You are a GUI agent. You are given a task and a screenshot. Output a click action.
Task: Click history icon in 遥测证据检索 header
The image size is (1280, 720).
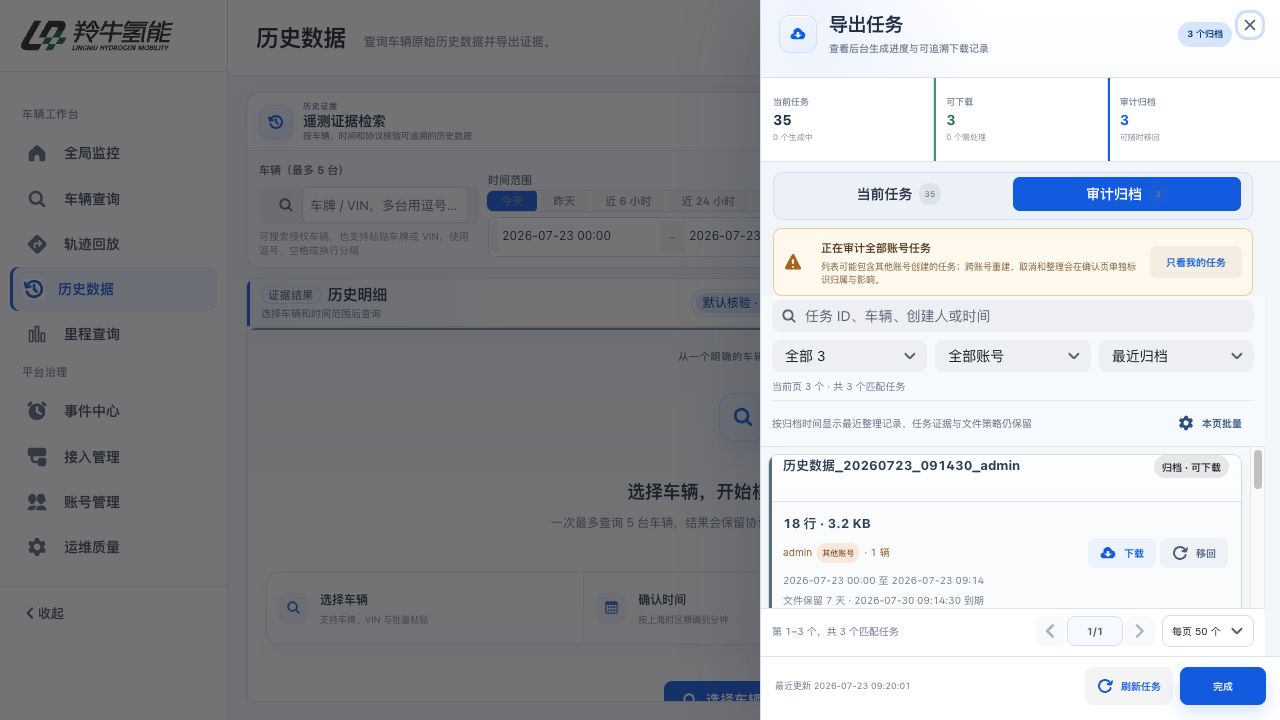coord(276,122)
